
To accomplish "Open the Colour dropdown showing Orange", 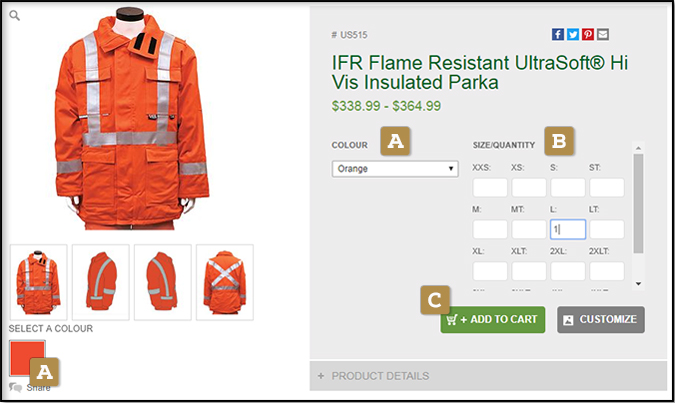I will (x=395, y=169).
